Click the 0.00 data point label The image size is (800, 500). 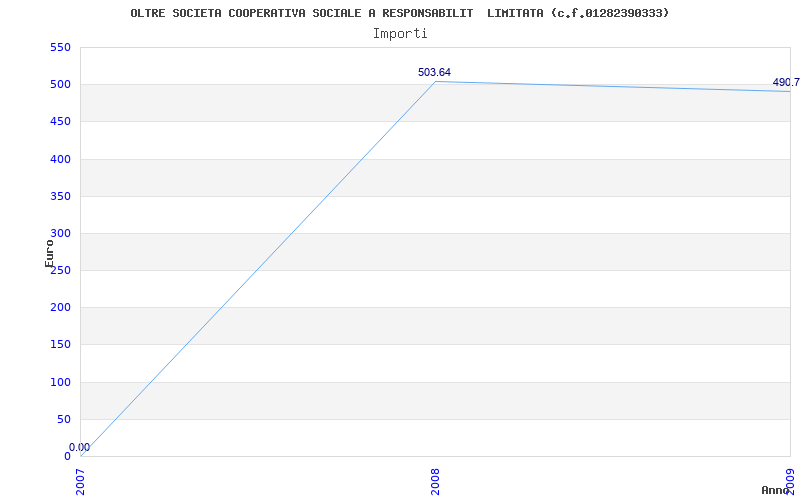click(80, 447)
